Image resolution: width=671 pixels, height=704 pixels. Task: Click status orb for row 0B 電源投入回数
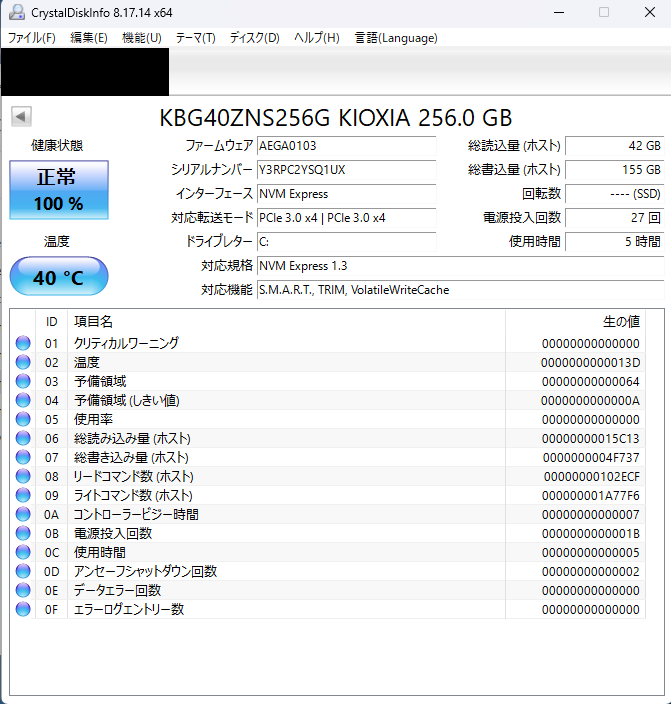click(x=23, y=533)
